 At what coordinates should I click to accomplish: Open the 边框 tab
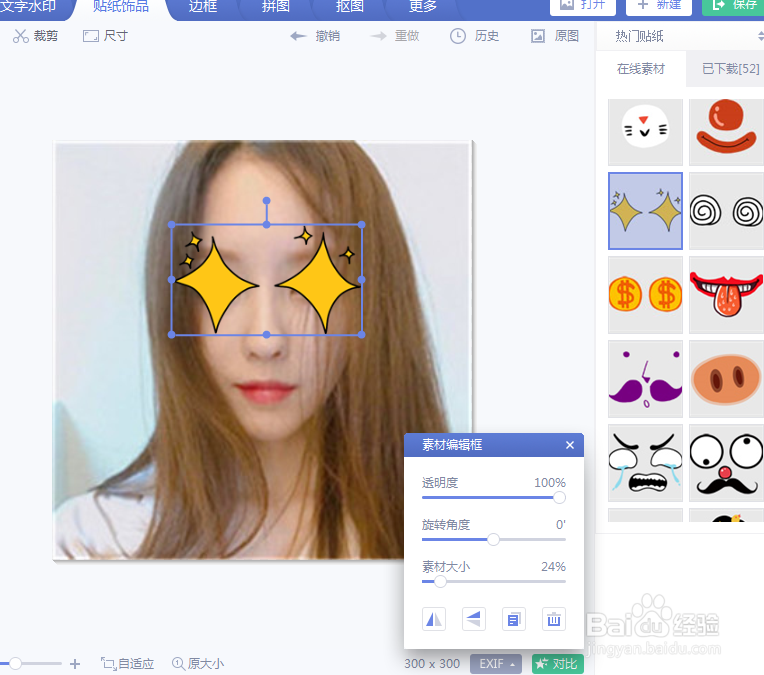click(x=203, y=6)
